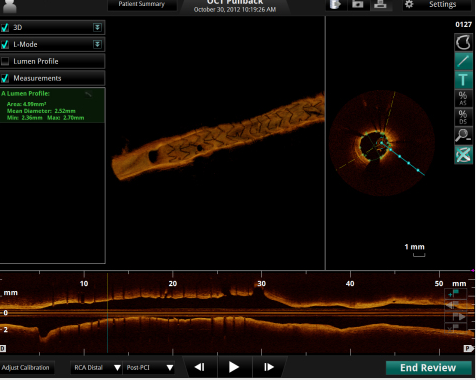Expand the L-Mode options chevron
This screenshot has height=380, width=476.
coord(97,44)
